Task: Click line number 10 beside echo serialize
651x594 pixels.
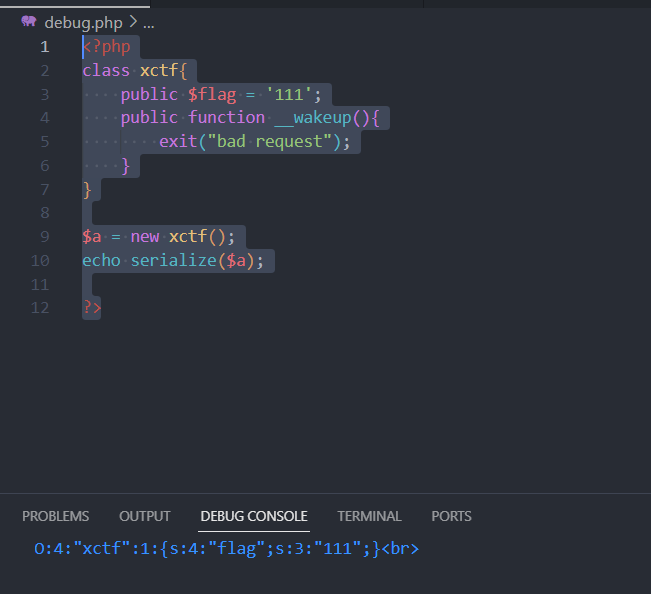Action: (41, 261)
